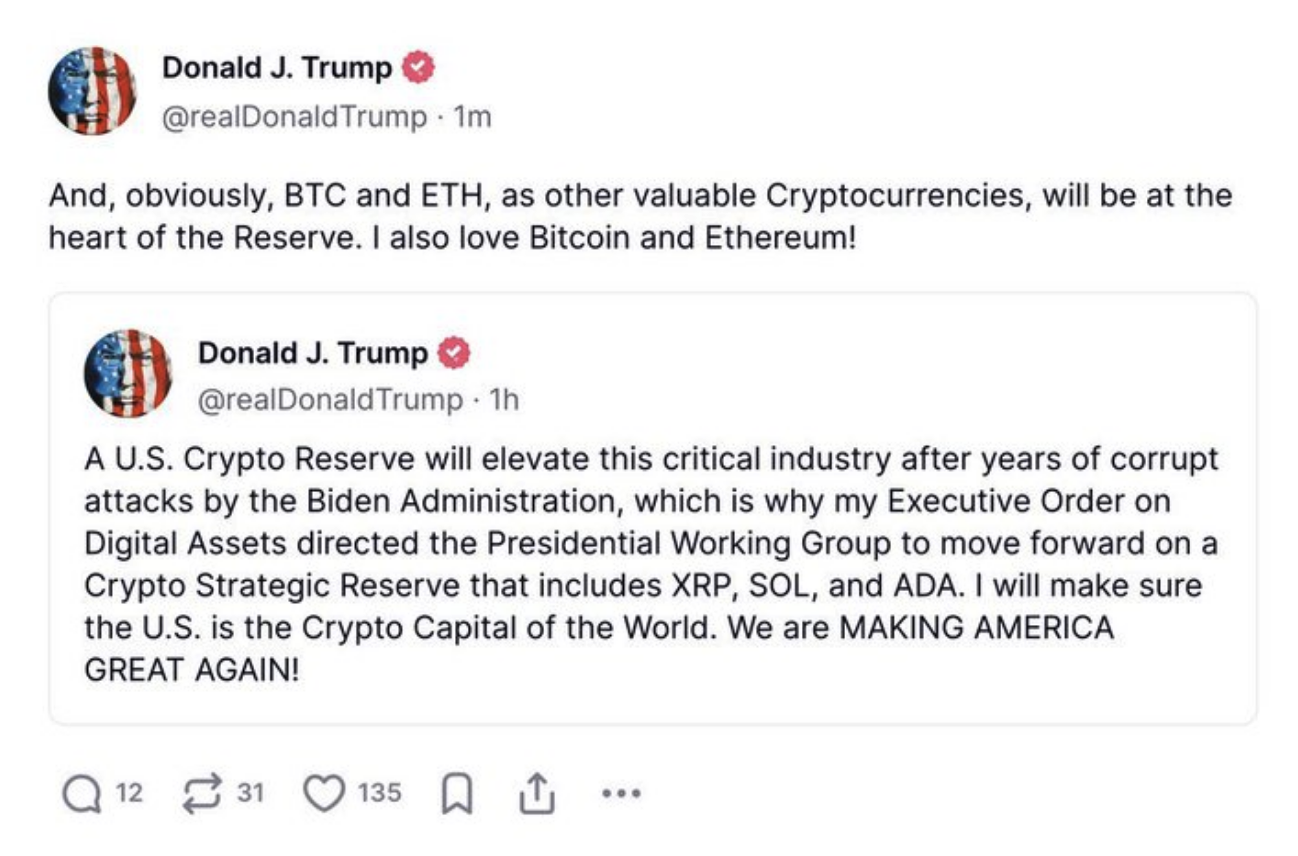Click Donald J. Trump name in quoted post
The height and width of the screenshot is (856, 1298).
coord(313,353)
